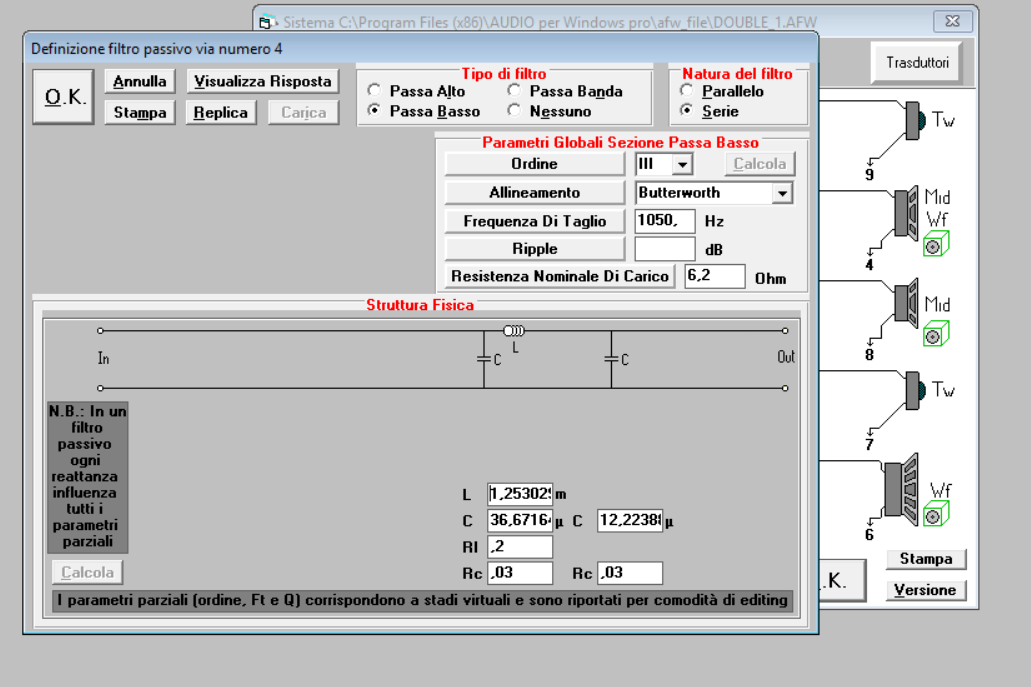Select the Mid Wf speaker icon
The width and height of the screenshot is (1031, 687).
coord(907,212)
